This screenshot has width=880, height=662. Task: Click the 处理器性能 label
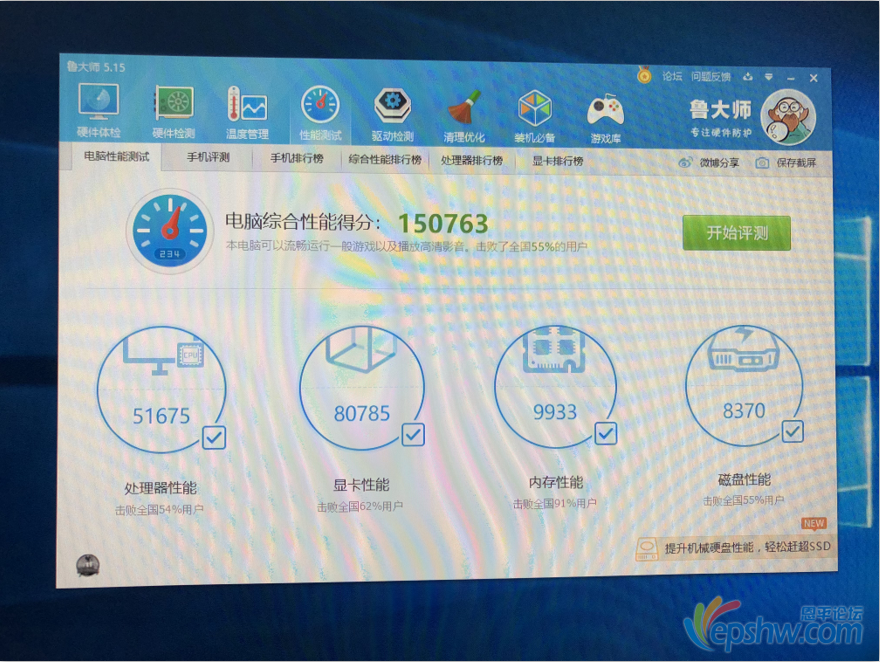(161, 488)
